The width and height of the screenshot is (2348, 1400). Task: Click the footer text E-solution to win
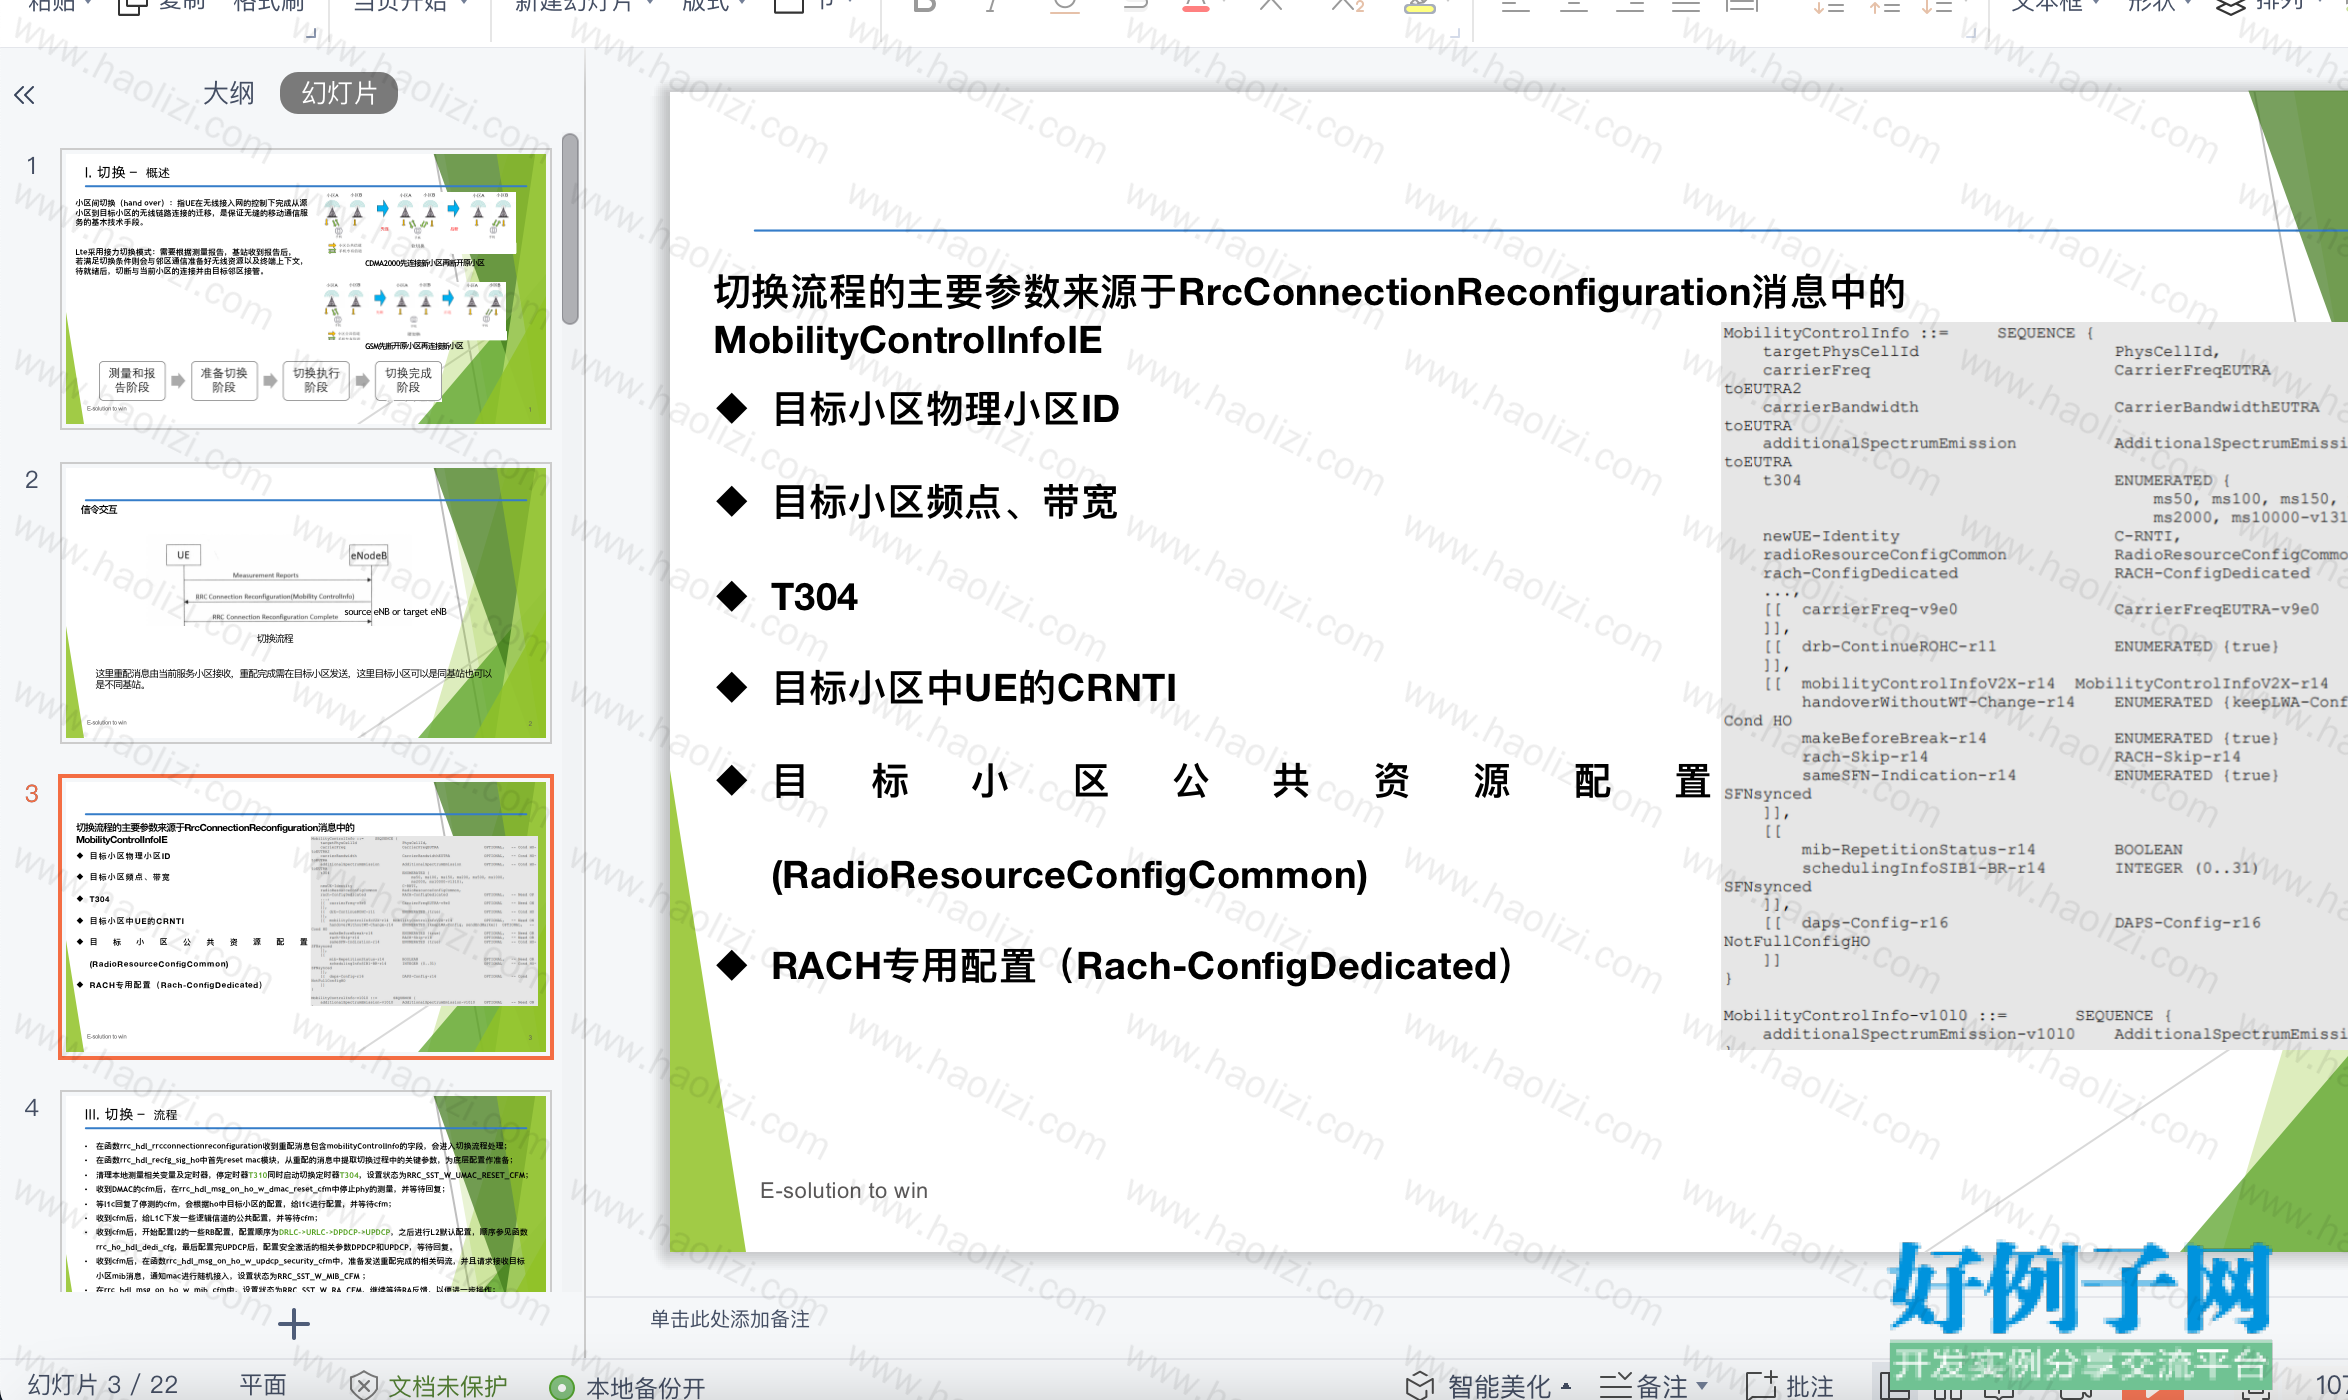click(844, 1191)
